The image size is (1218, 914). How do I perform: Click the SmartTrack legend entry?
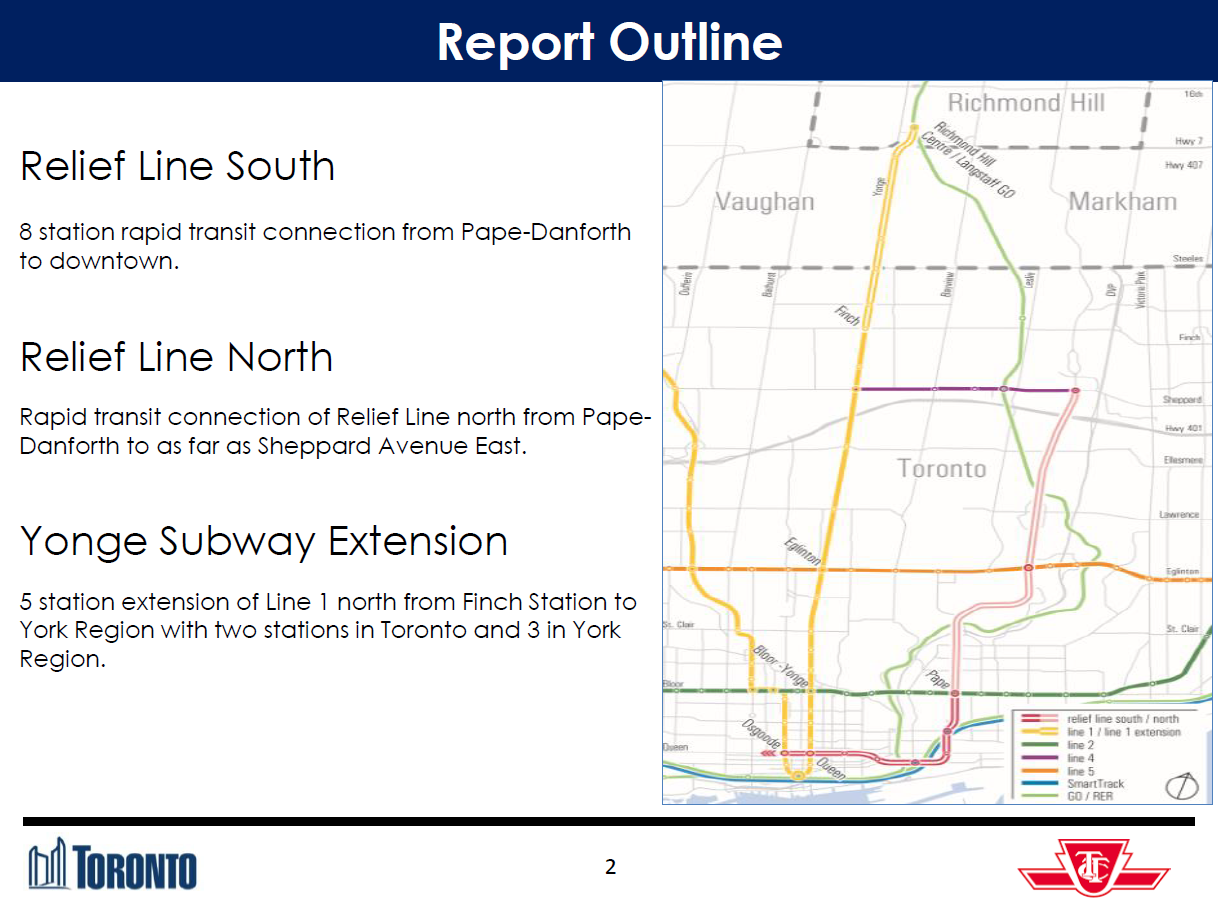coord(1071,784)
